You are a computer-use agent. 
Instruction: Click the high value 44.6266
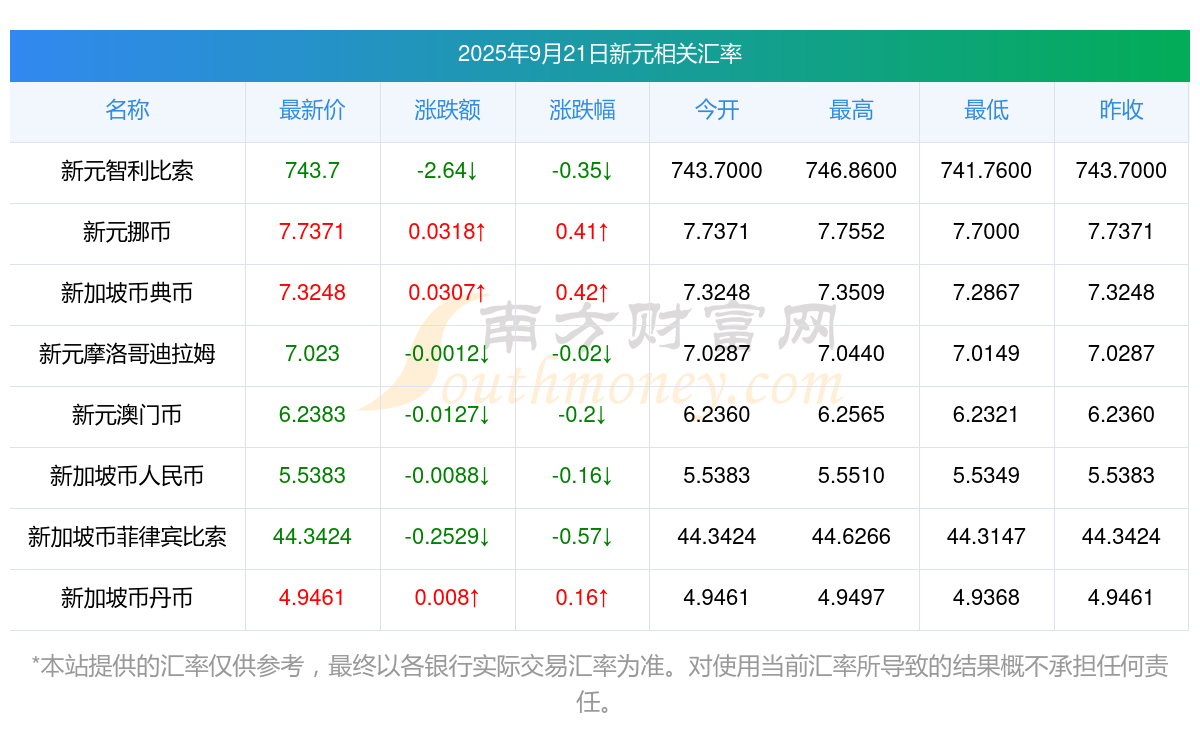pos(851,537)
